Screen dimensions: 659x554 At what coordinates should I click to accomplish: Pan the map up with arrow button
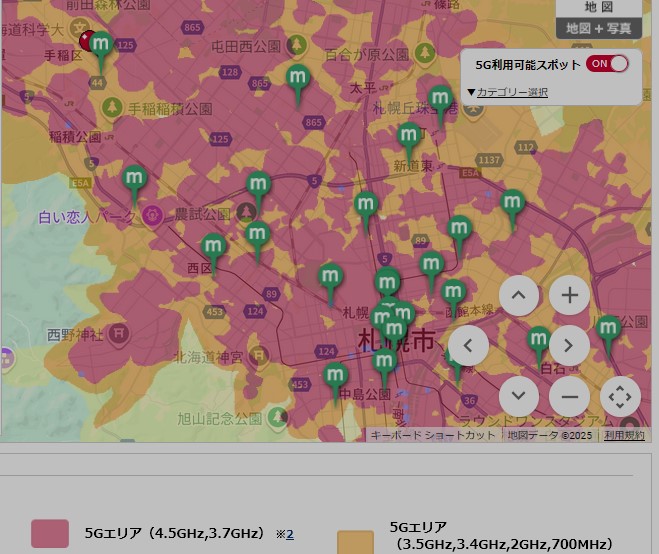pyautogui.click(x=518, y=295)
